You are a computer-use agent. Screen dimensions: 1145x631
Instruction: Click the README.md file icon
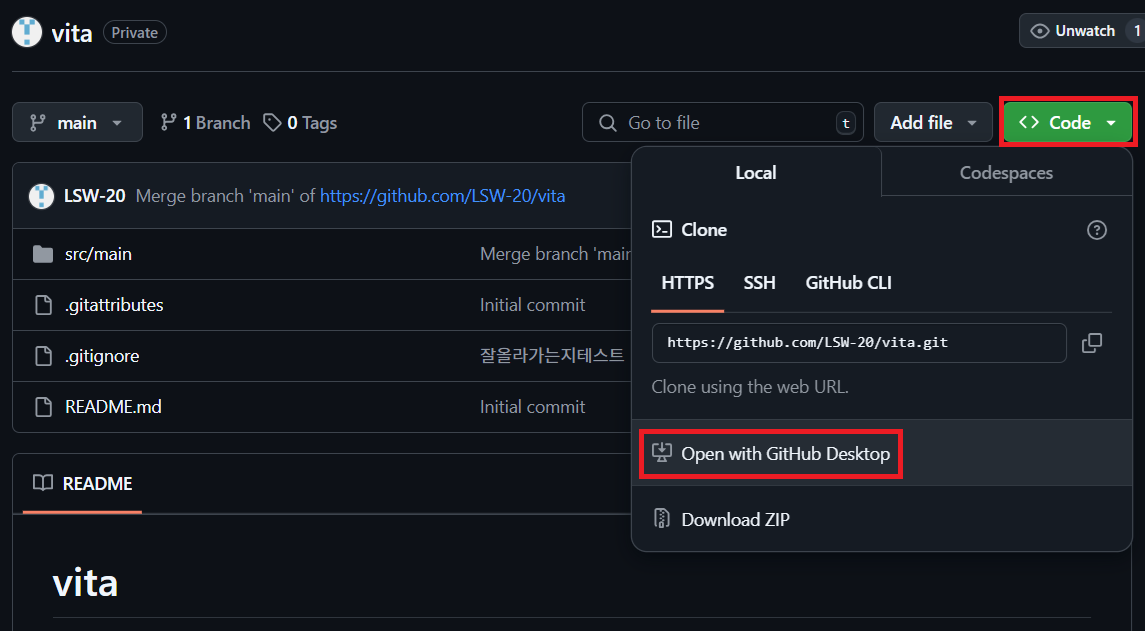[43, 407]
